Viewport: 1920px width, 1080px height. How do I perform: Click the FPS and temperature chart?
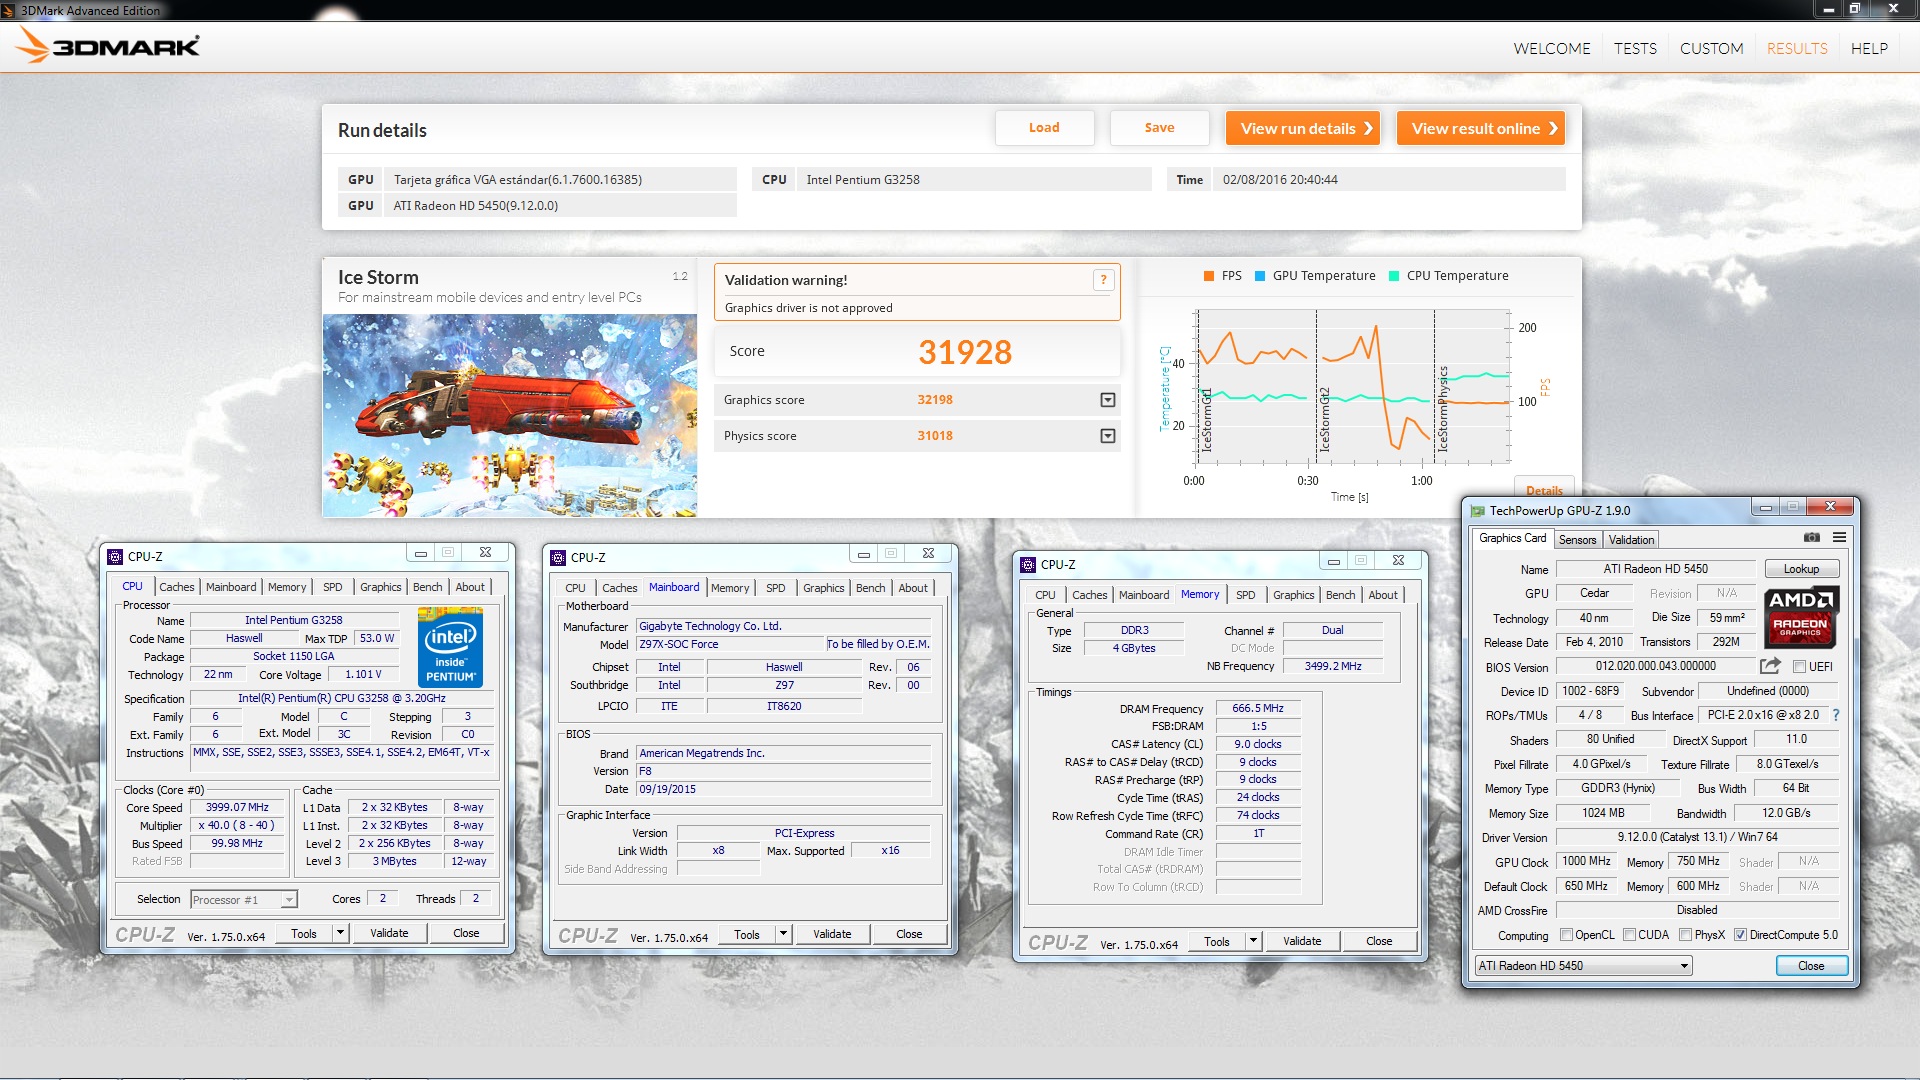coord(1352,388)
